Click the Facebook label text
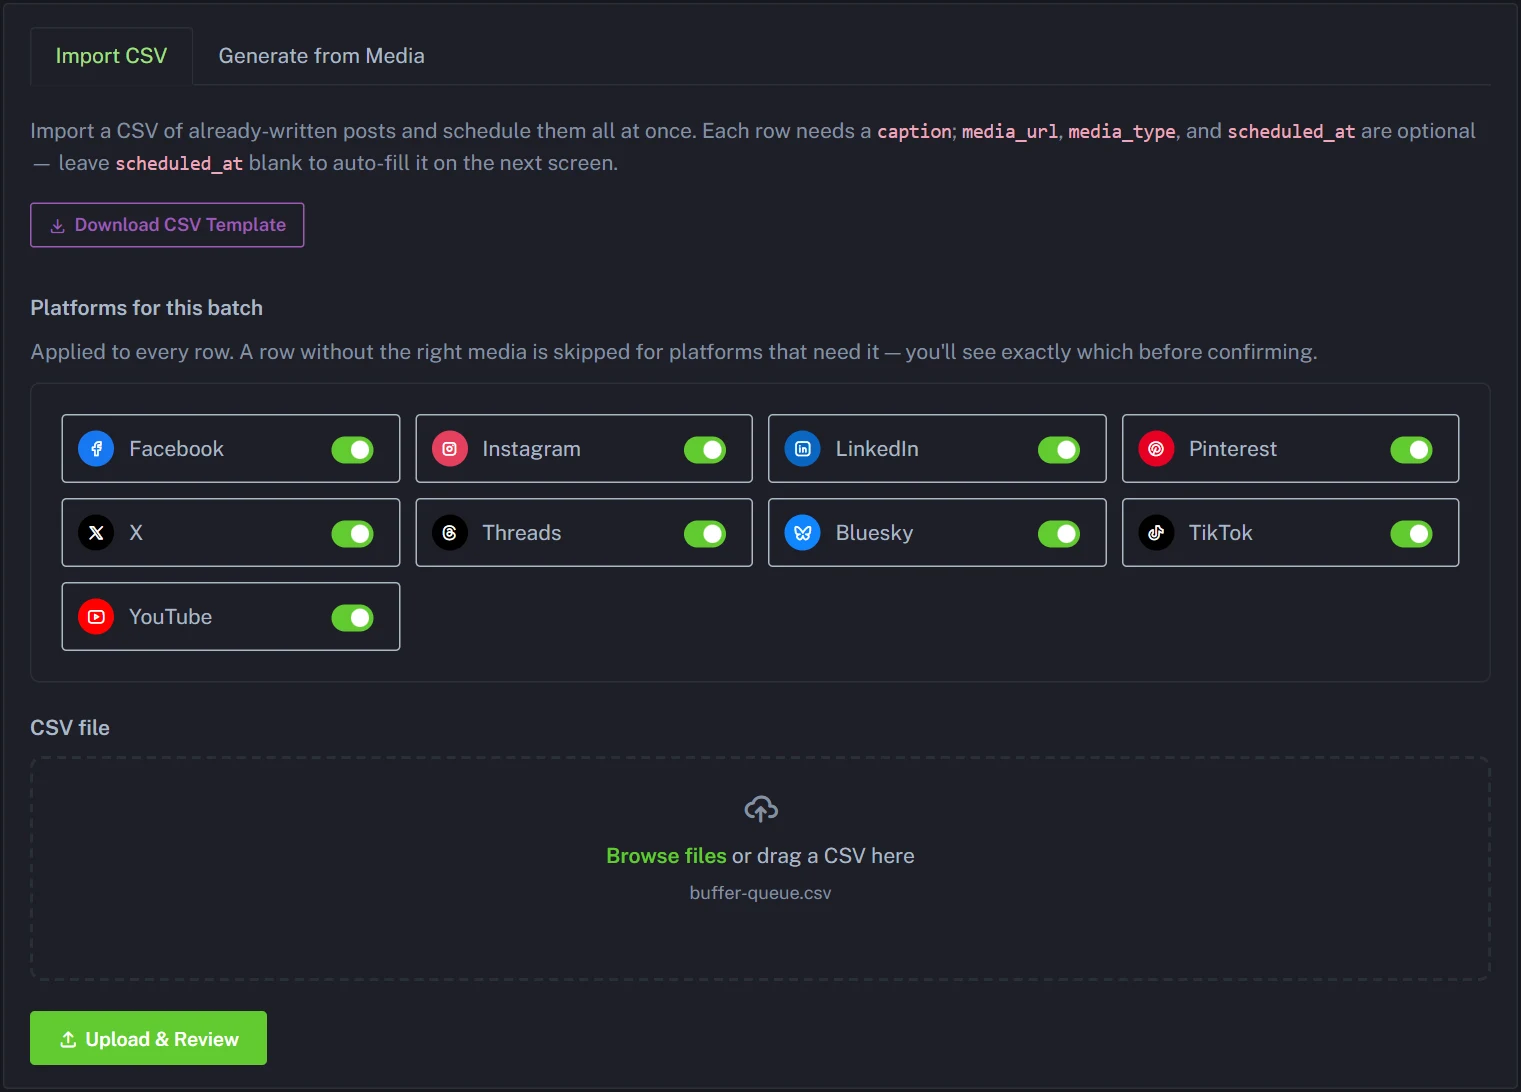Viewport: 1521px width, 1092px height. point(176,449)
